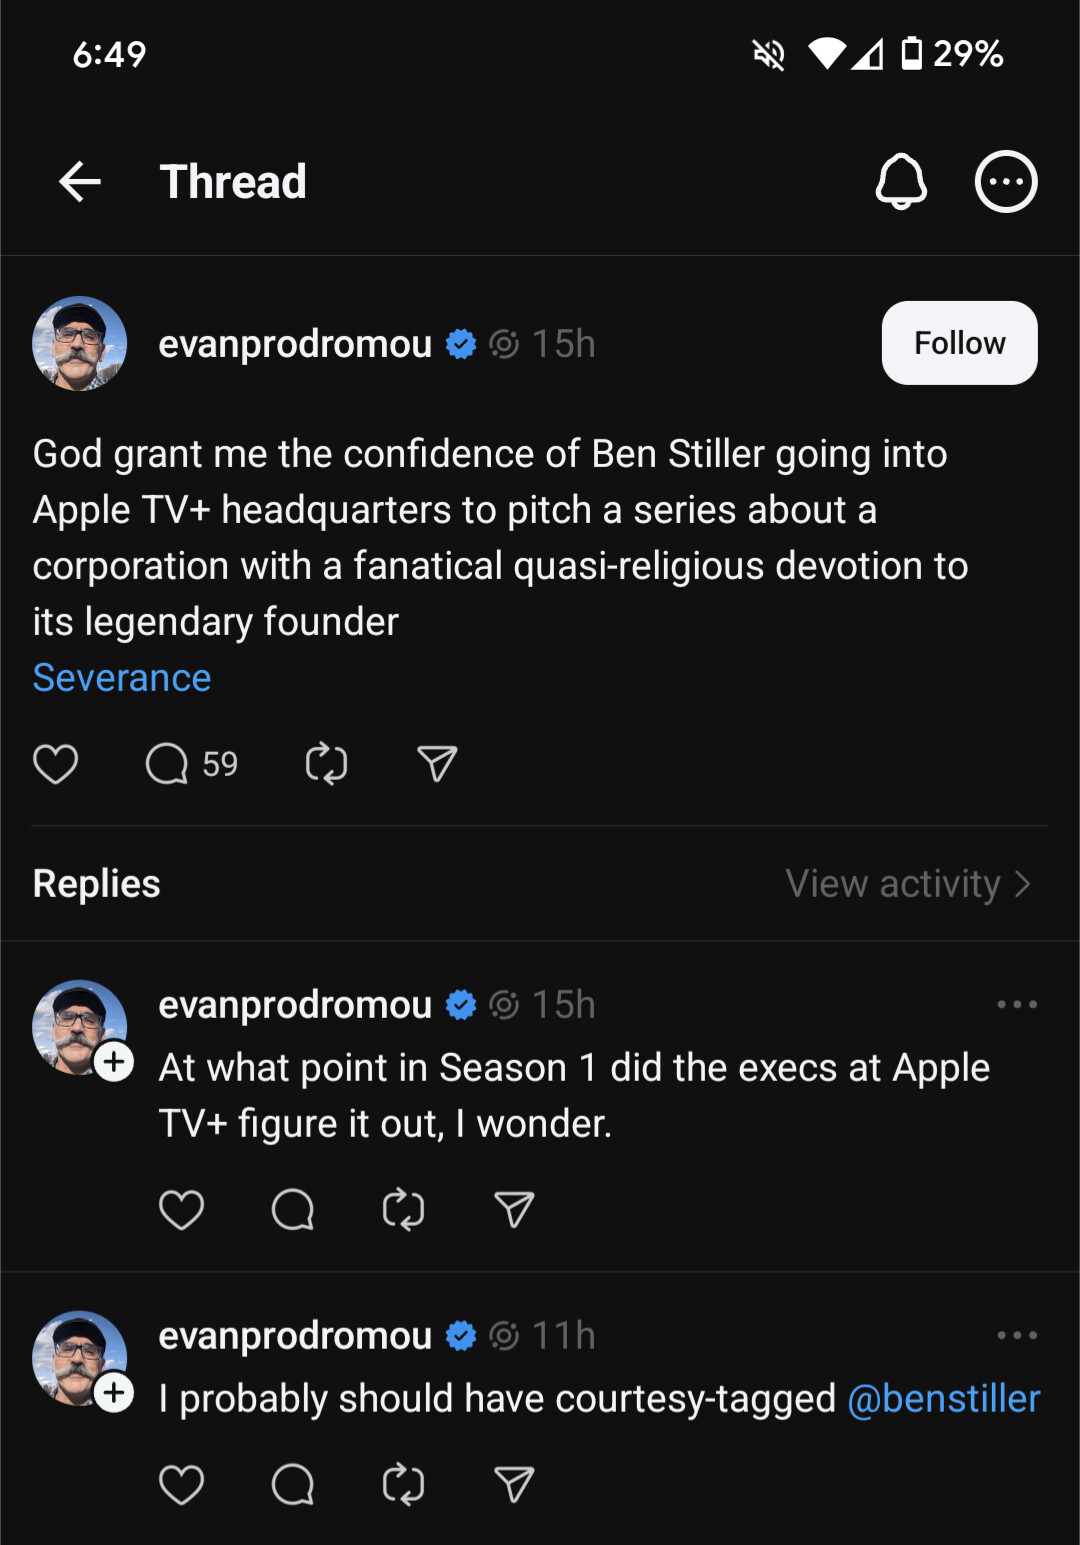Image resolution: width=1080 pixels, height=1545 pixels.
Task: Like the main post about Ben Stiller
Action: click(x=56, y=764)
